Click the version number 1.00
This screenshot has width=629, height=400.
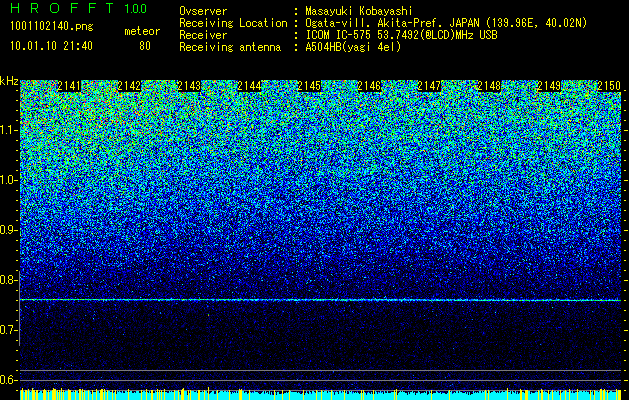point(135,8)
